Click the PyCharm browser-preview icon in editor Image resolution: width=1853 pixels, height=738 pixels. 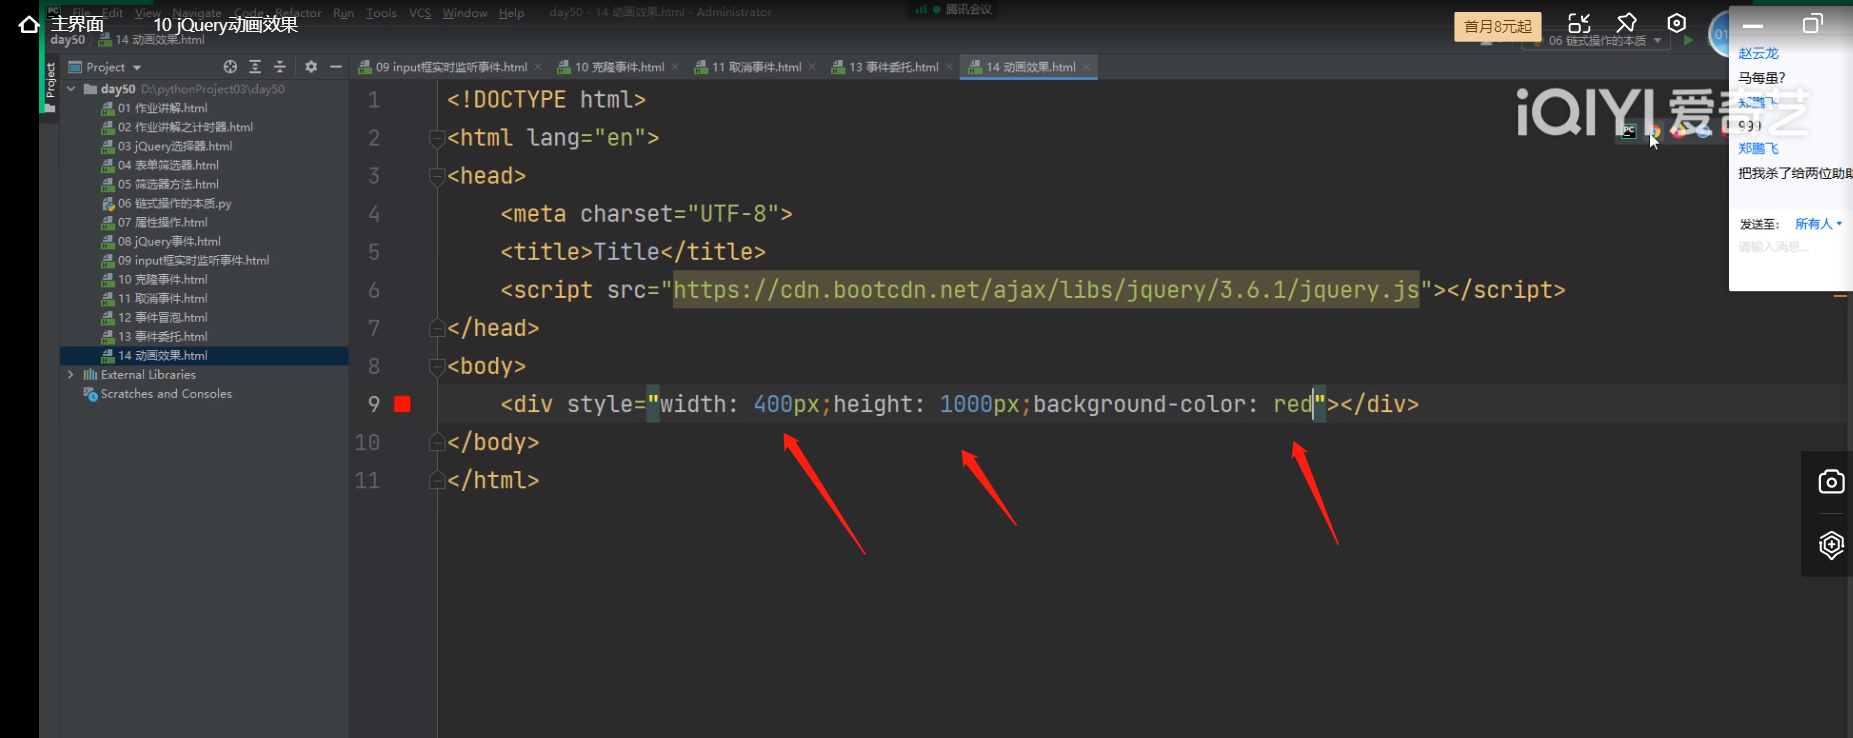(1629, 132)
